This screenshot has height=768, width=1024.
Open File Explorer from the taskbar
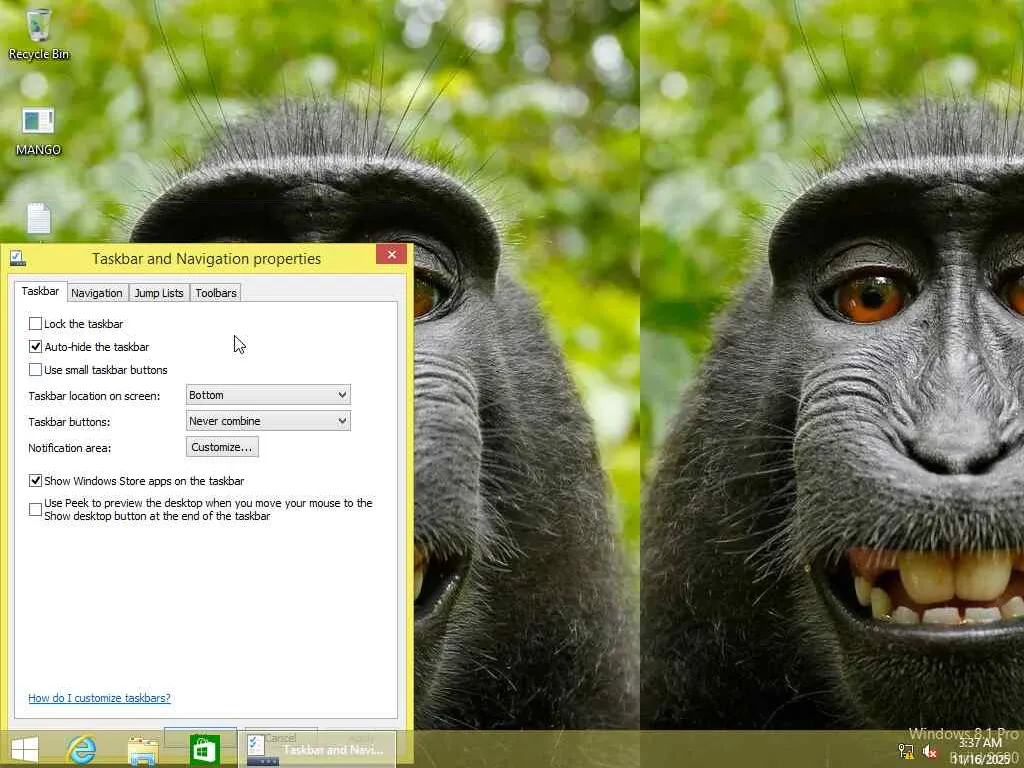[x=143, y=750]
